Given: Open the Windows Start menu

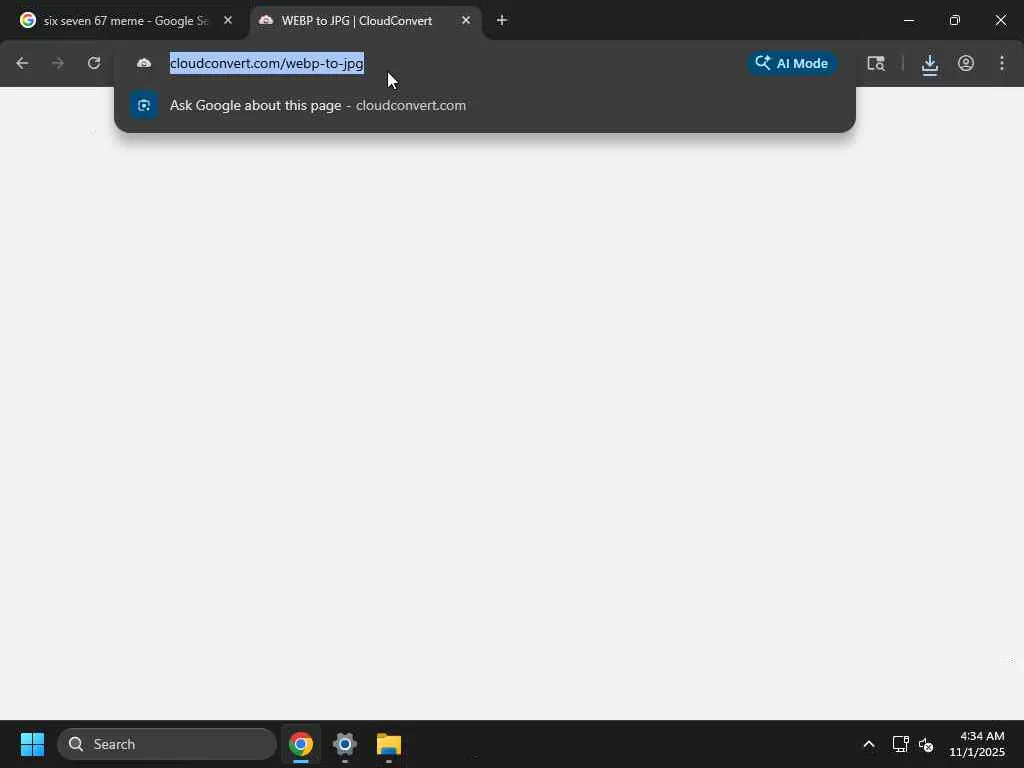Looking at the screenshot, I should click(32, 744).
